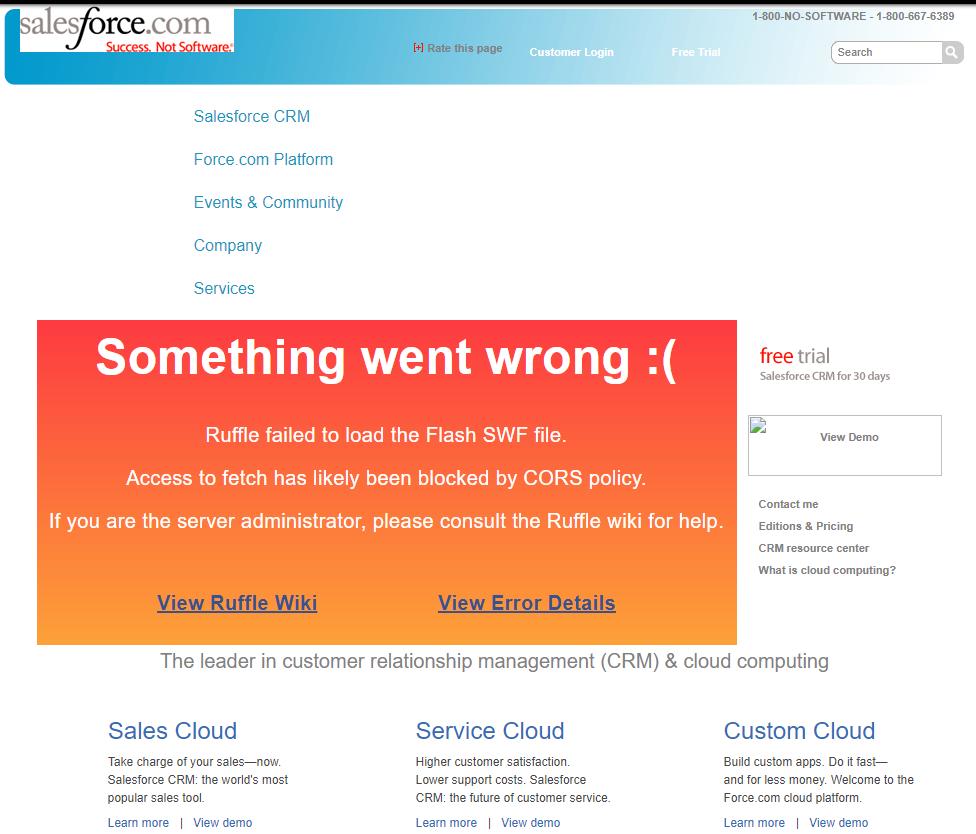976x834 pixels.
Task: Click the Rate this page link
Action: 464,48
